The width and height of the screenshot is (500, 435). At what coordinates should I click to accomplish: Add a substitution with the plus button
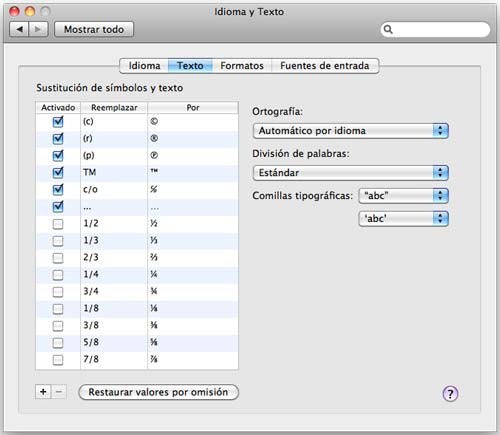tap(43, 392)
